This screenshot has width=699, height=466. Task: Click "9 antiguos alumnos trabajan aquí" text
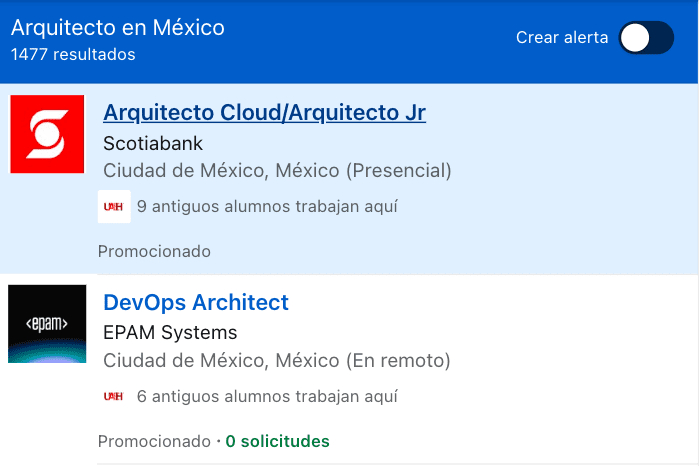click(267, 206)
